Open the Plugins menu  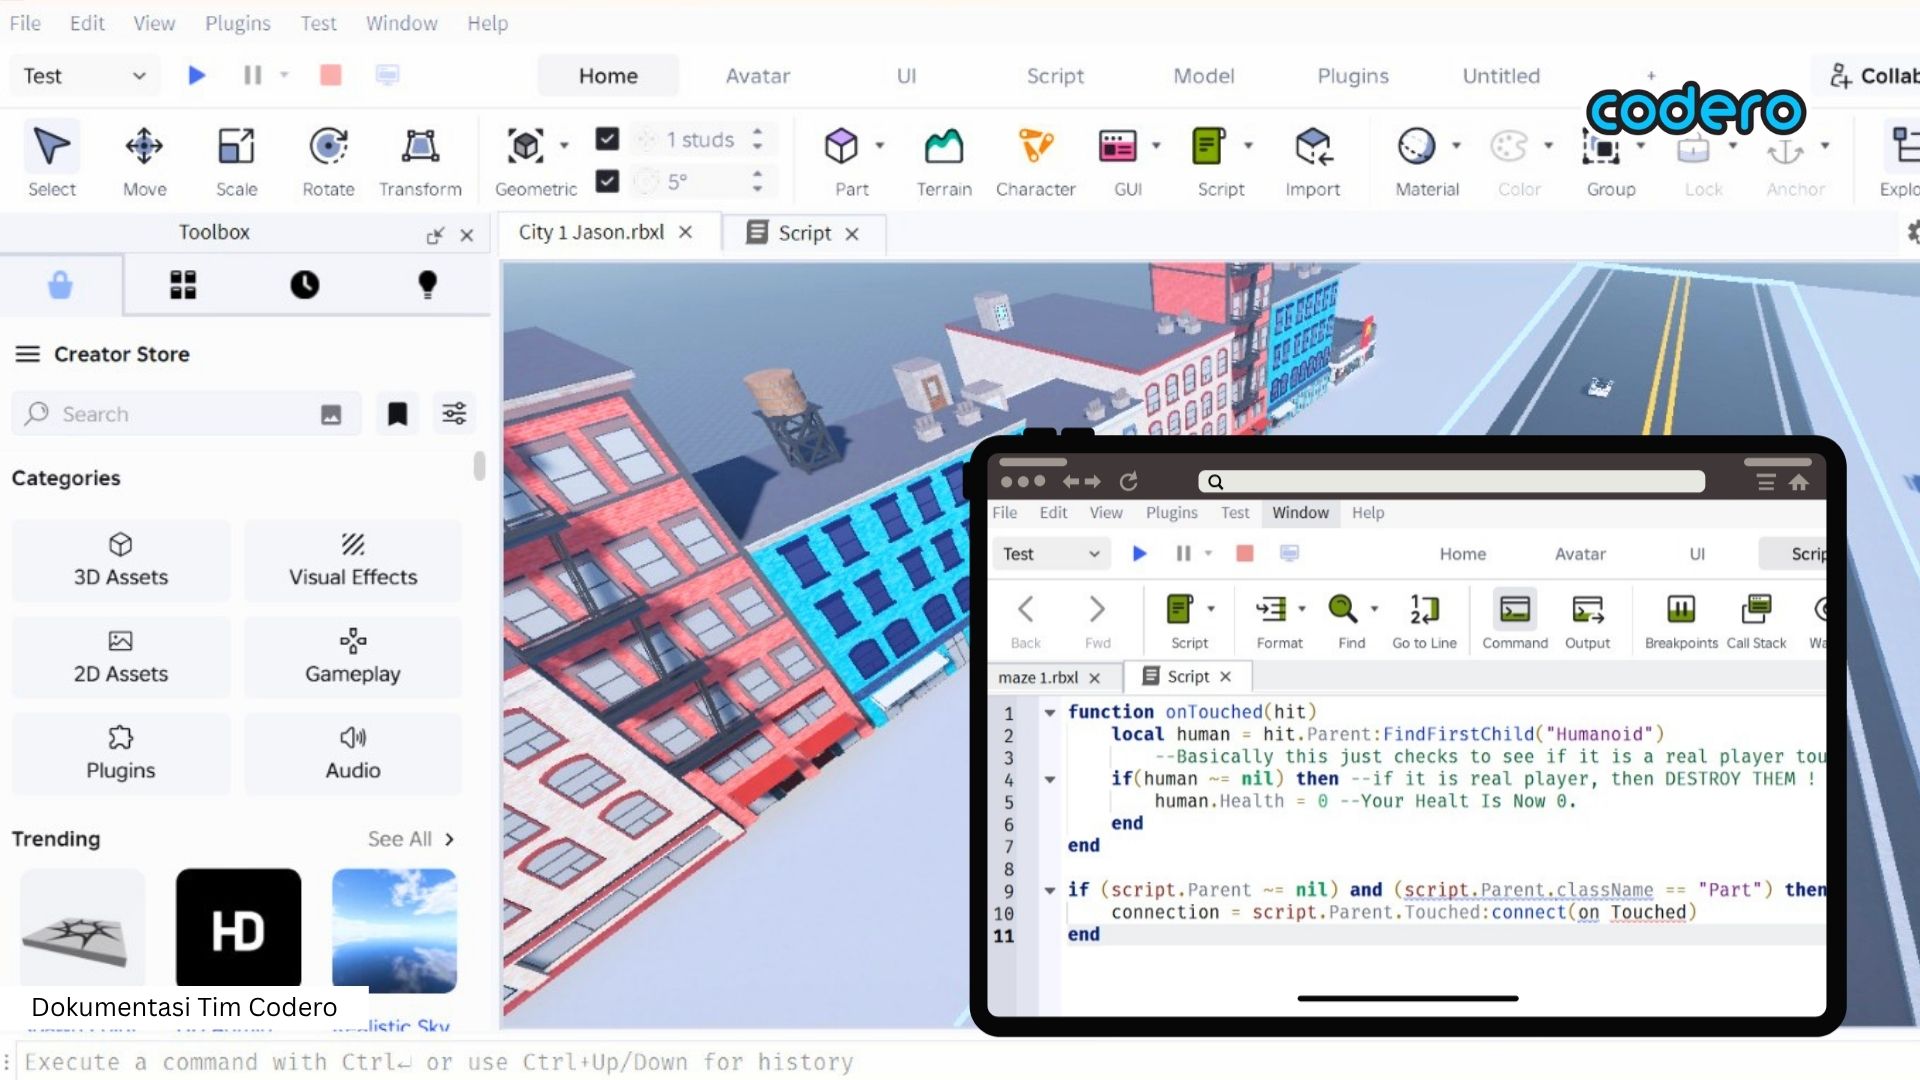point(237,23)
